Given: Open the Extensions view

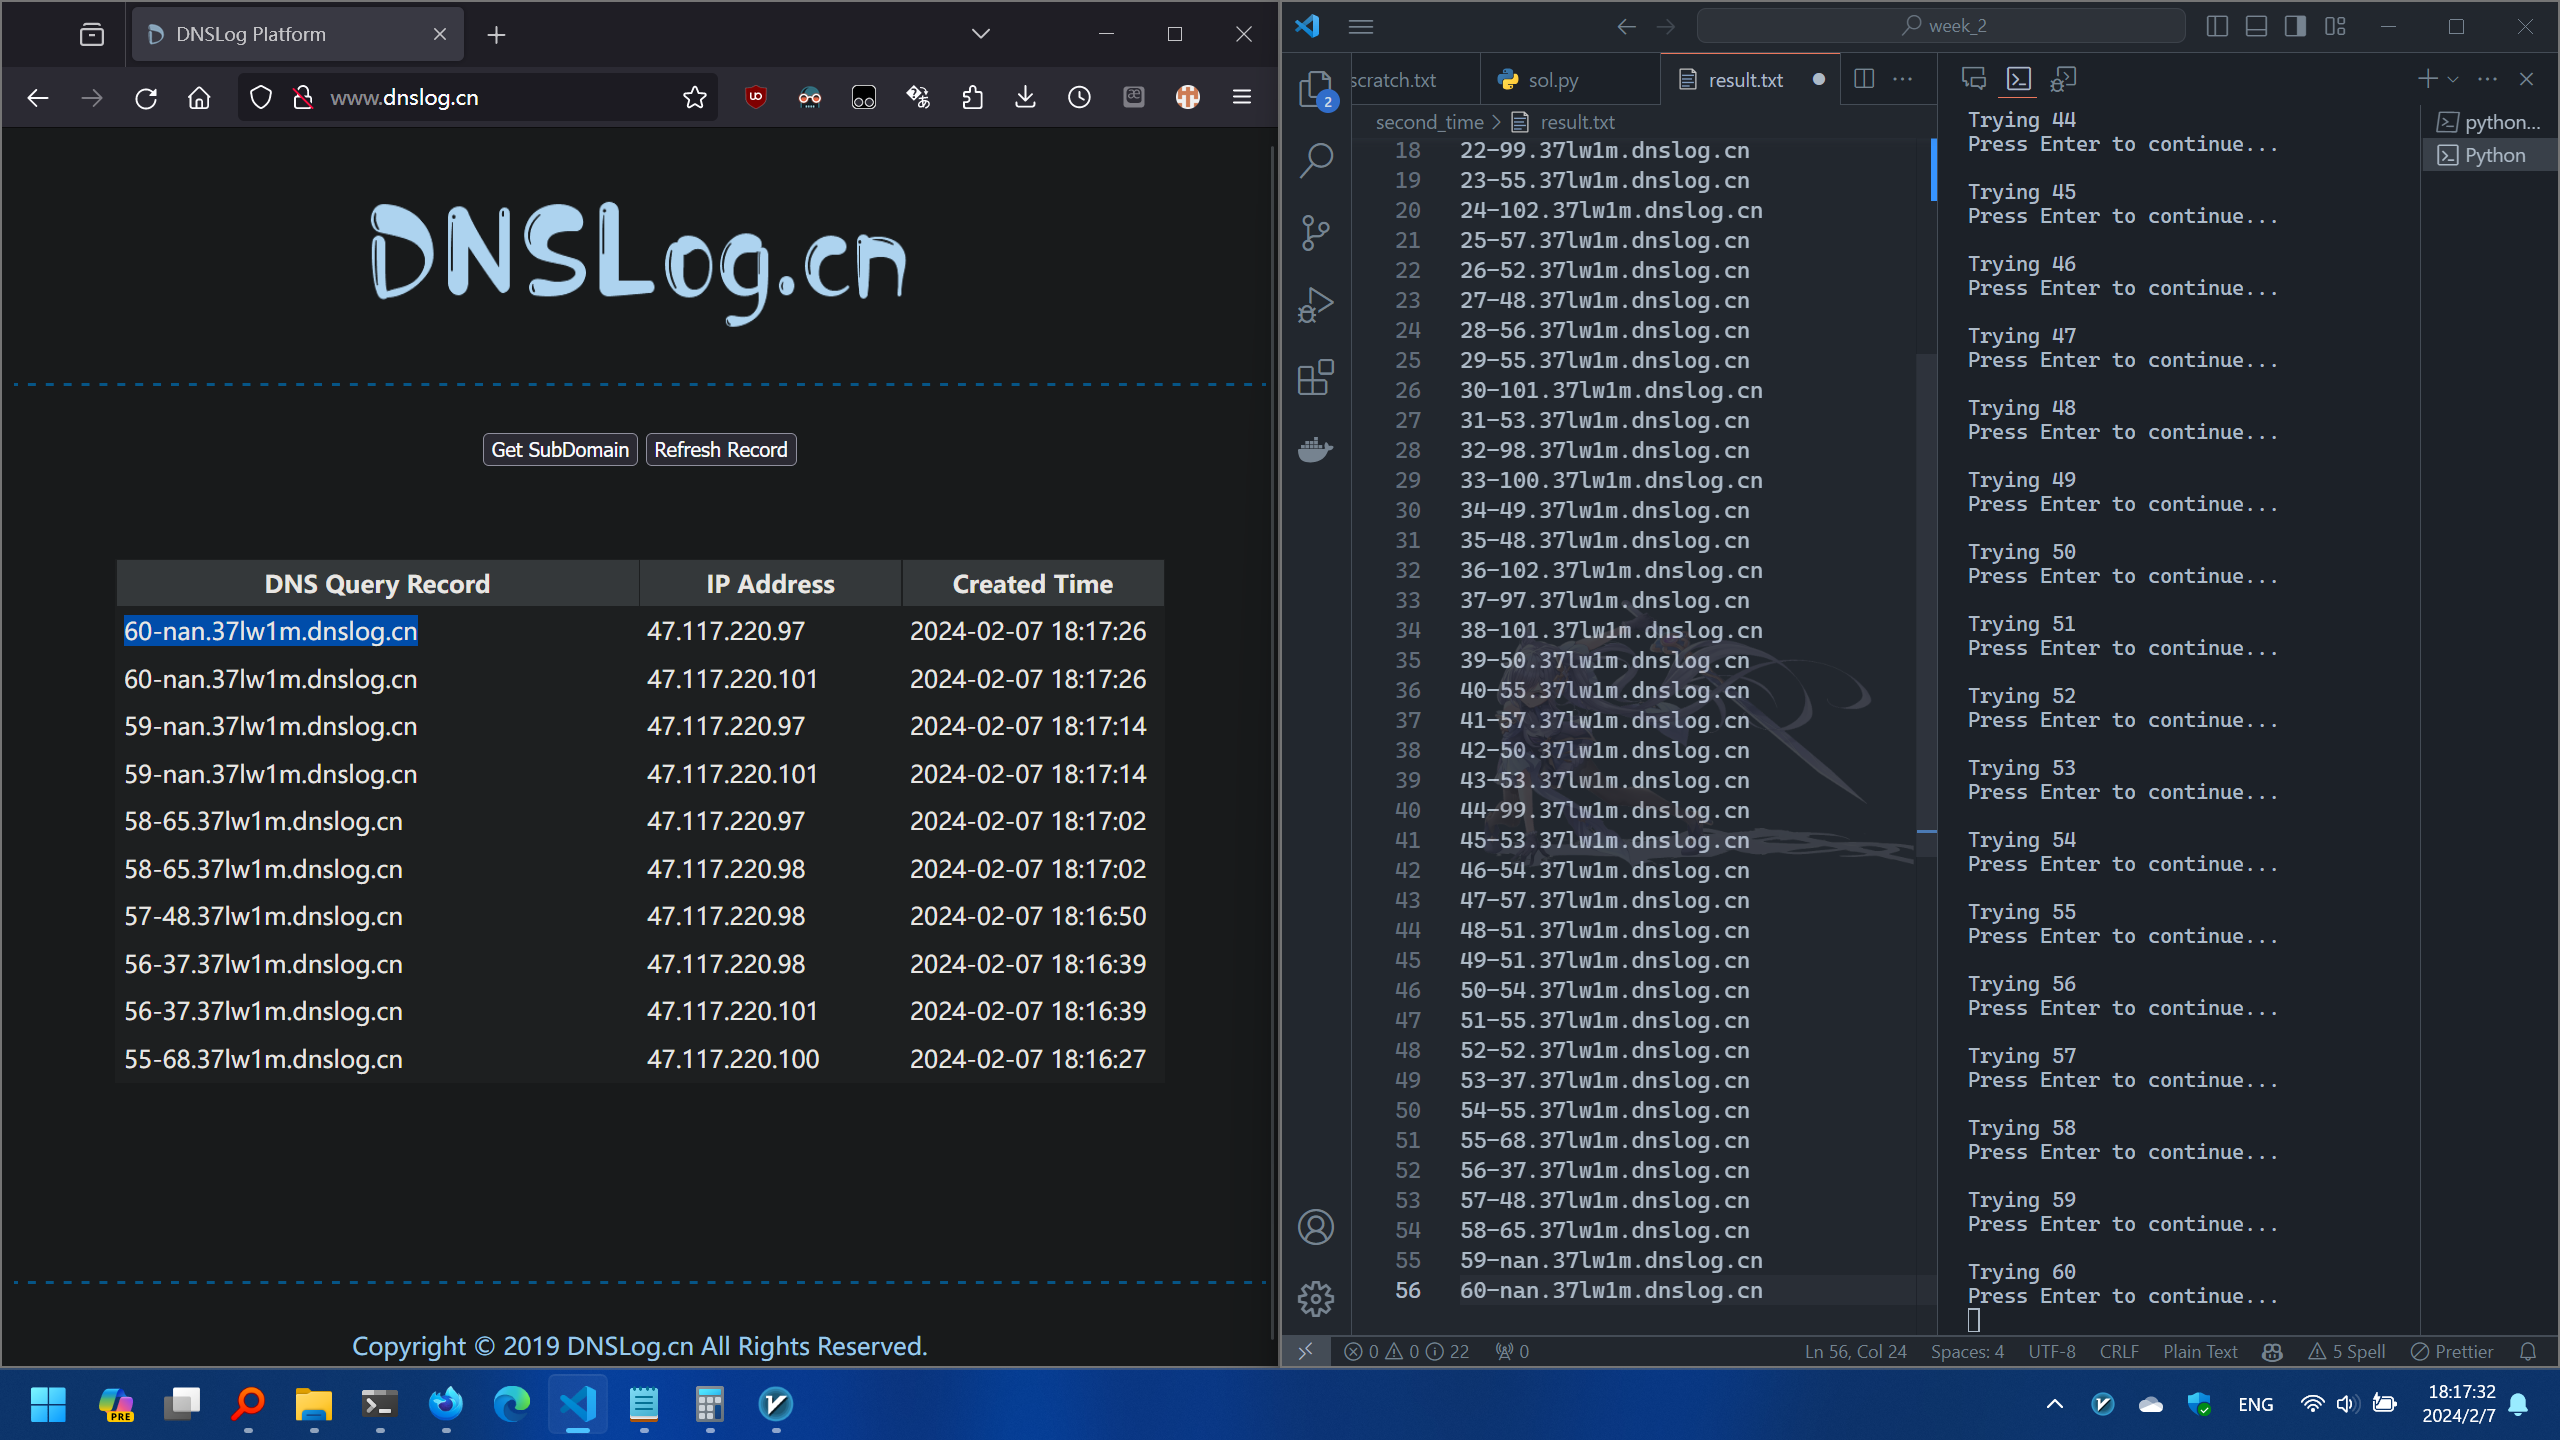Looking at the screenshot, I should [x=1316, y=377].
